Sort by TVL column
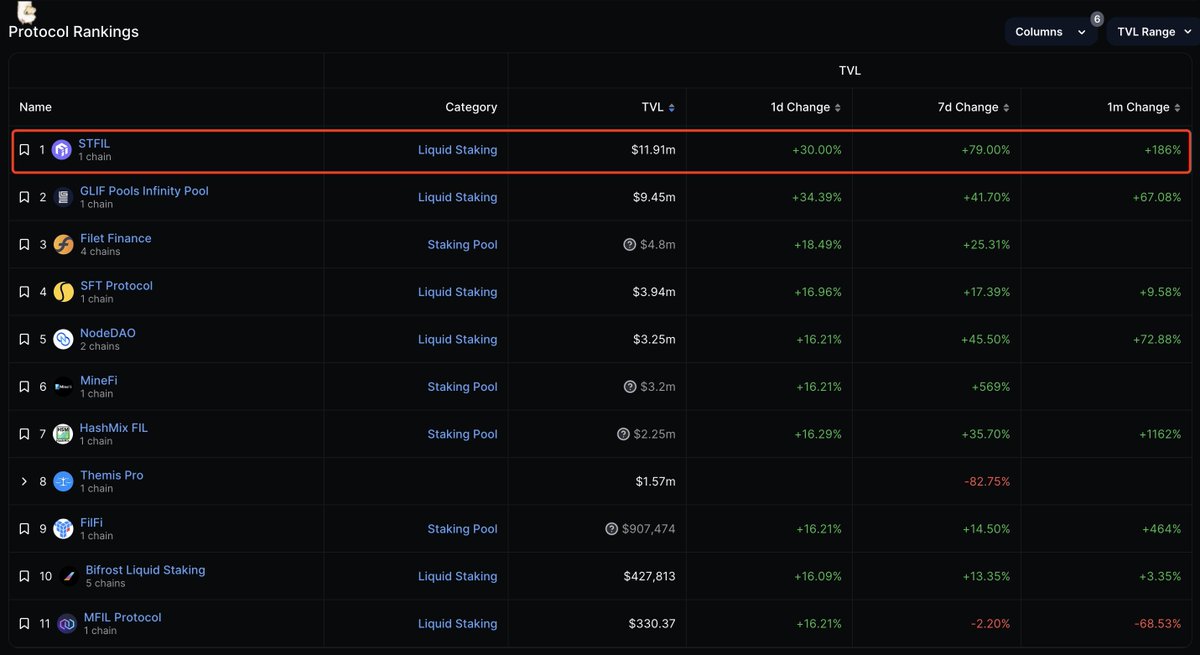 (658, 107)
